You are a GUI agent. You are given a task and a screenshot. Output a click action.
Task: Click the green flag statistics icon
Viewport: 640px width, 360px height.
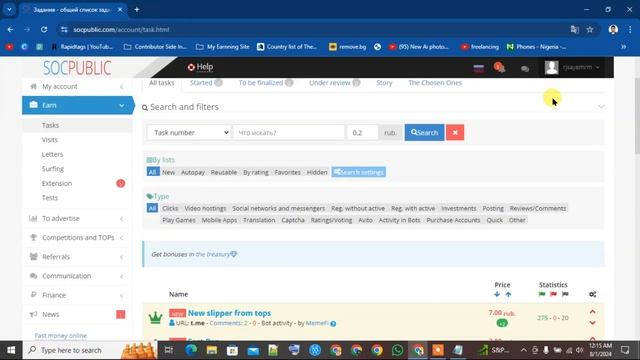tap(542, 294)
